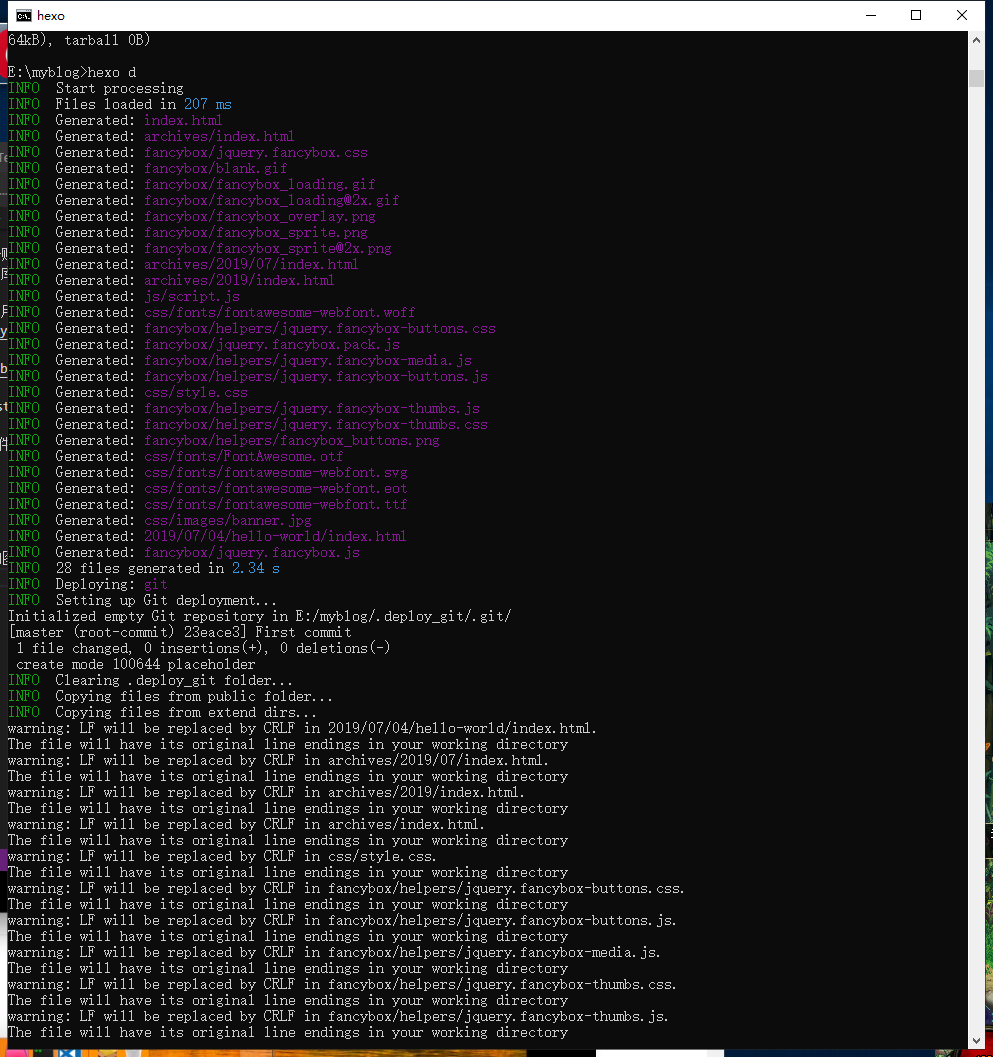Image resolution: width=993 pixels, height=1057 pixels.
Task: Click the "Setting up Git deployment..." line
Action: pyautogui.click(x=166, y=600)
